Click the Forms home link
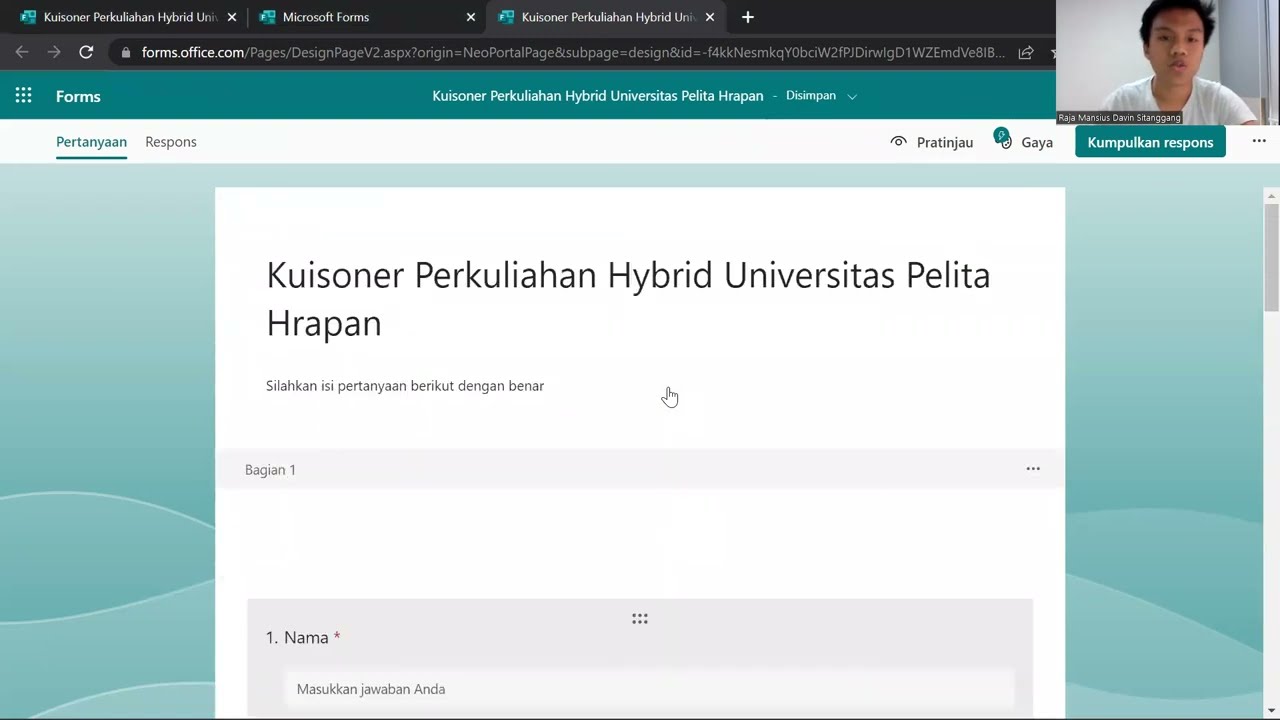The height and width of the screenshot is (720, 1280). pyautogui.click(x=78, y=96)
